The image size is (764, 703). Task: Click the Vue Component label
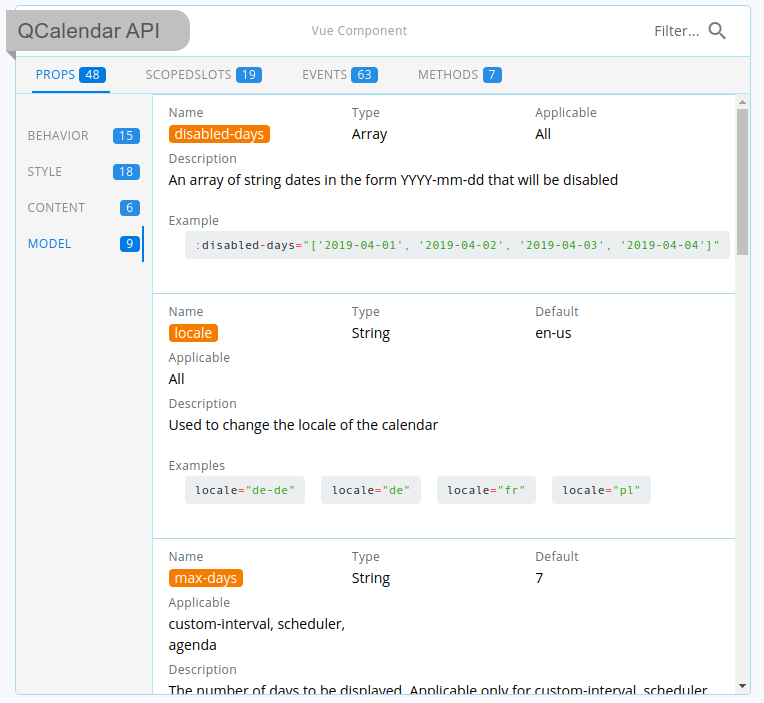point(359,31)
